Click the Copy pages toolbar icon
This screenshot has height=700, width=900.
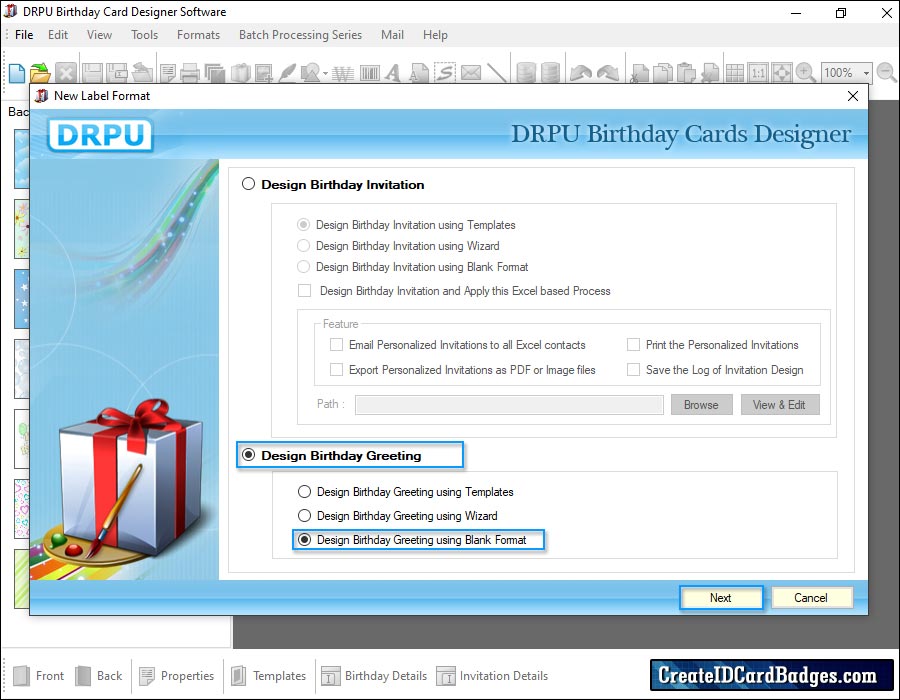pyautogui.click(x=663, y=73)
